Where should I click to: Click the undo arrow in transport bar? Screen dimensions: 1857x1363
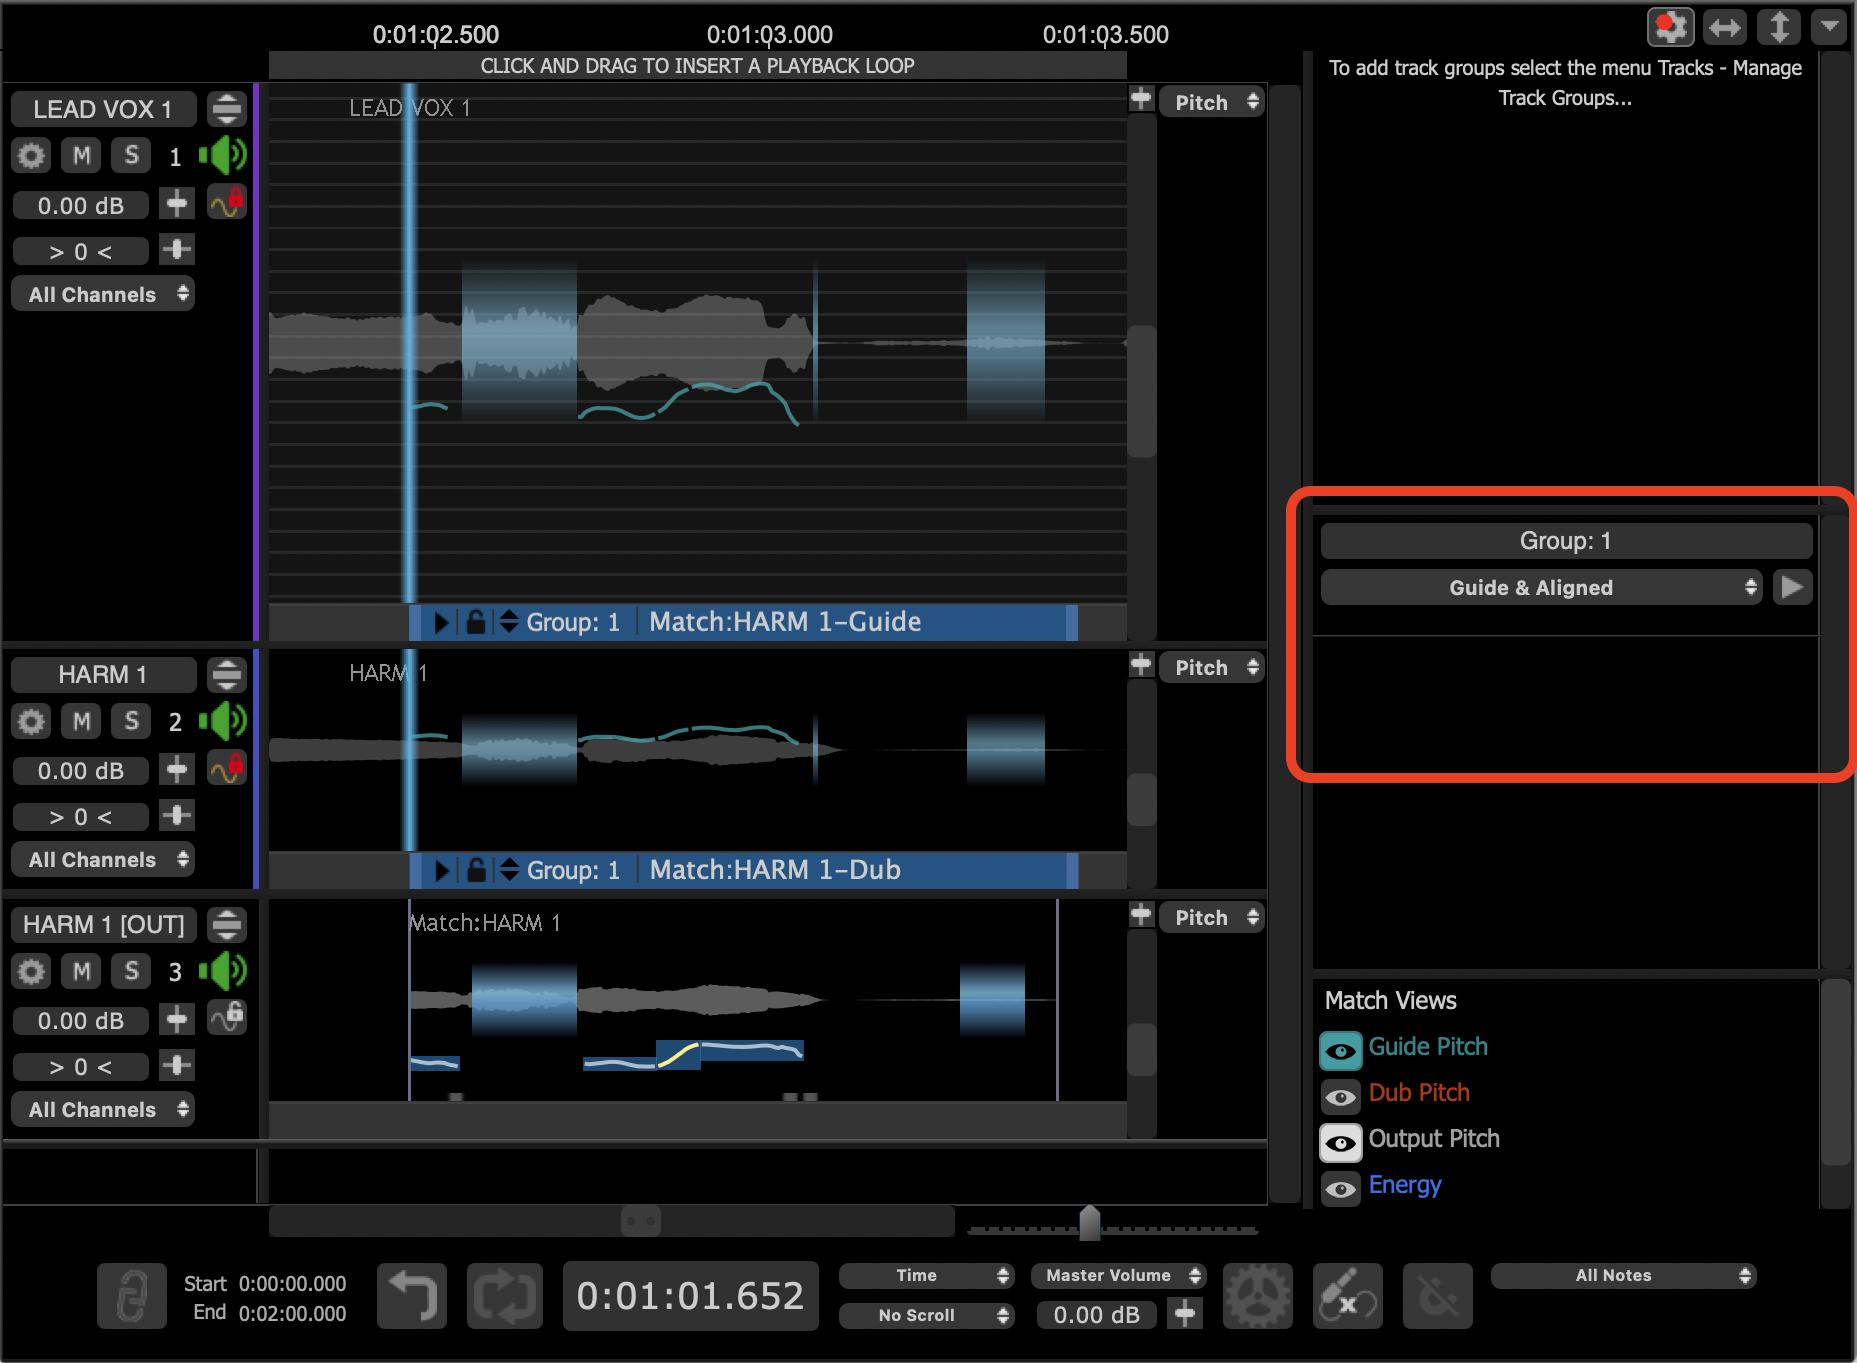click(412, 1295)
